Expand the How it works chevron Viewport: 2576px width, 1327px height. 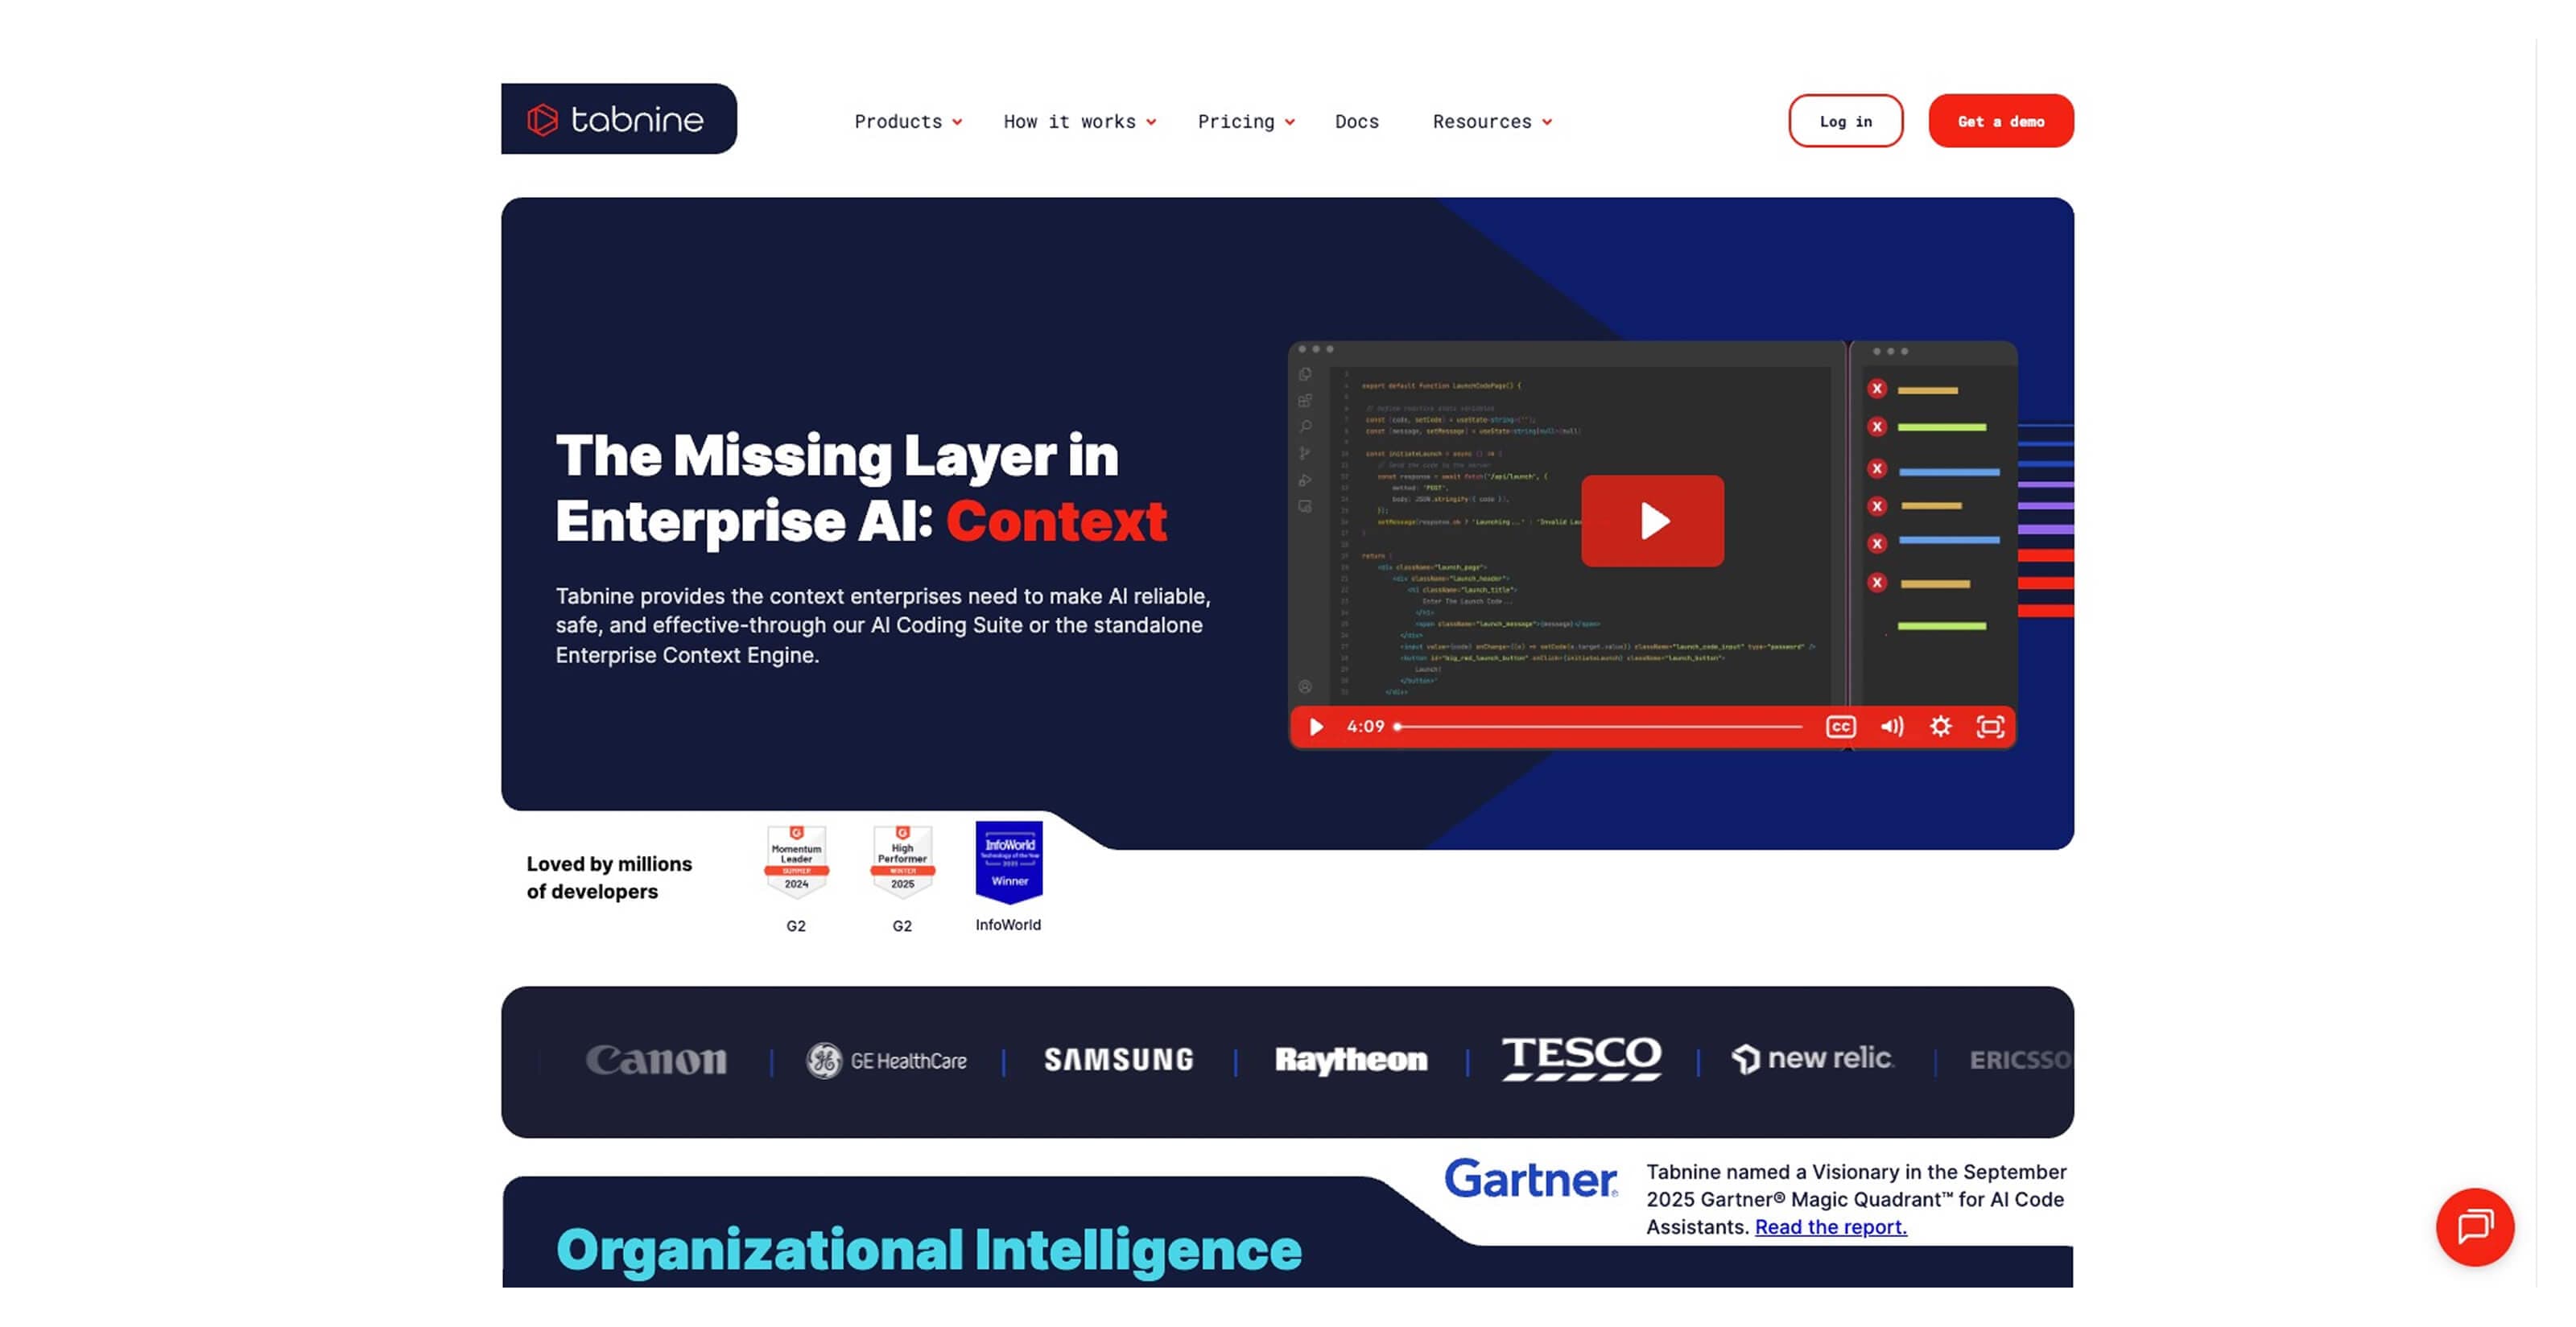(1151, 122)
